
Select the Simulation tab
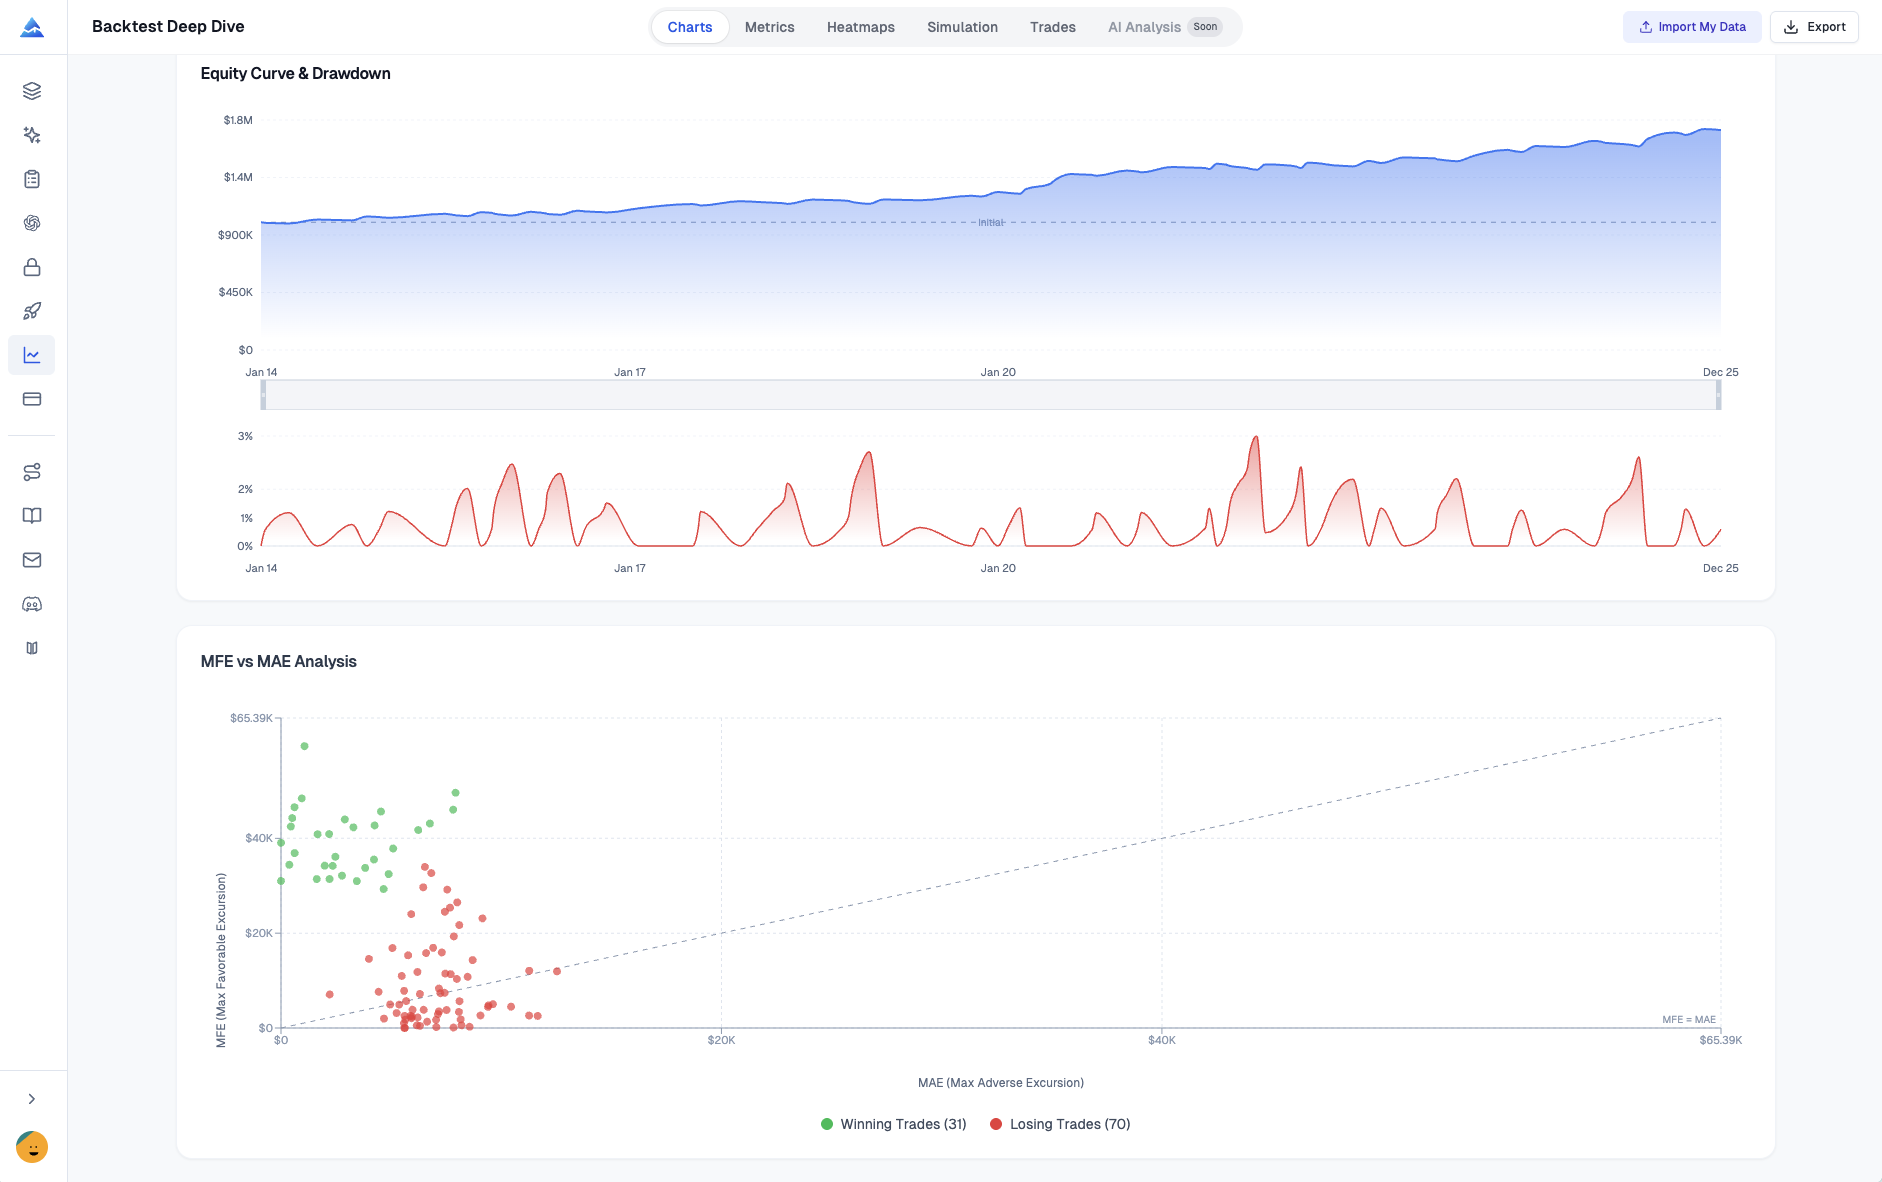pos(961,27)
